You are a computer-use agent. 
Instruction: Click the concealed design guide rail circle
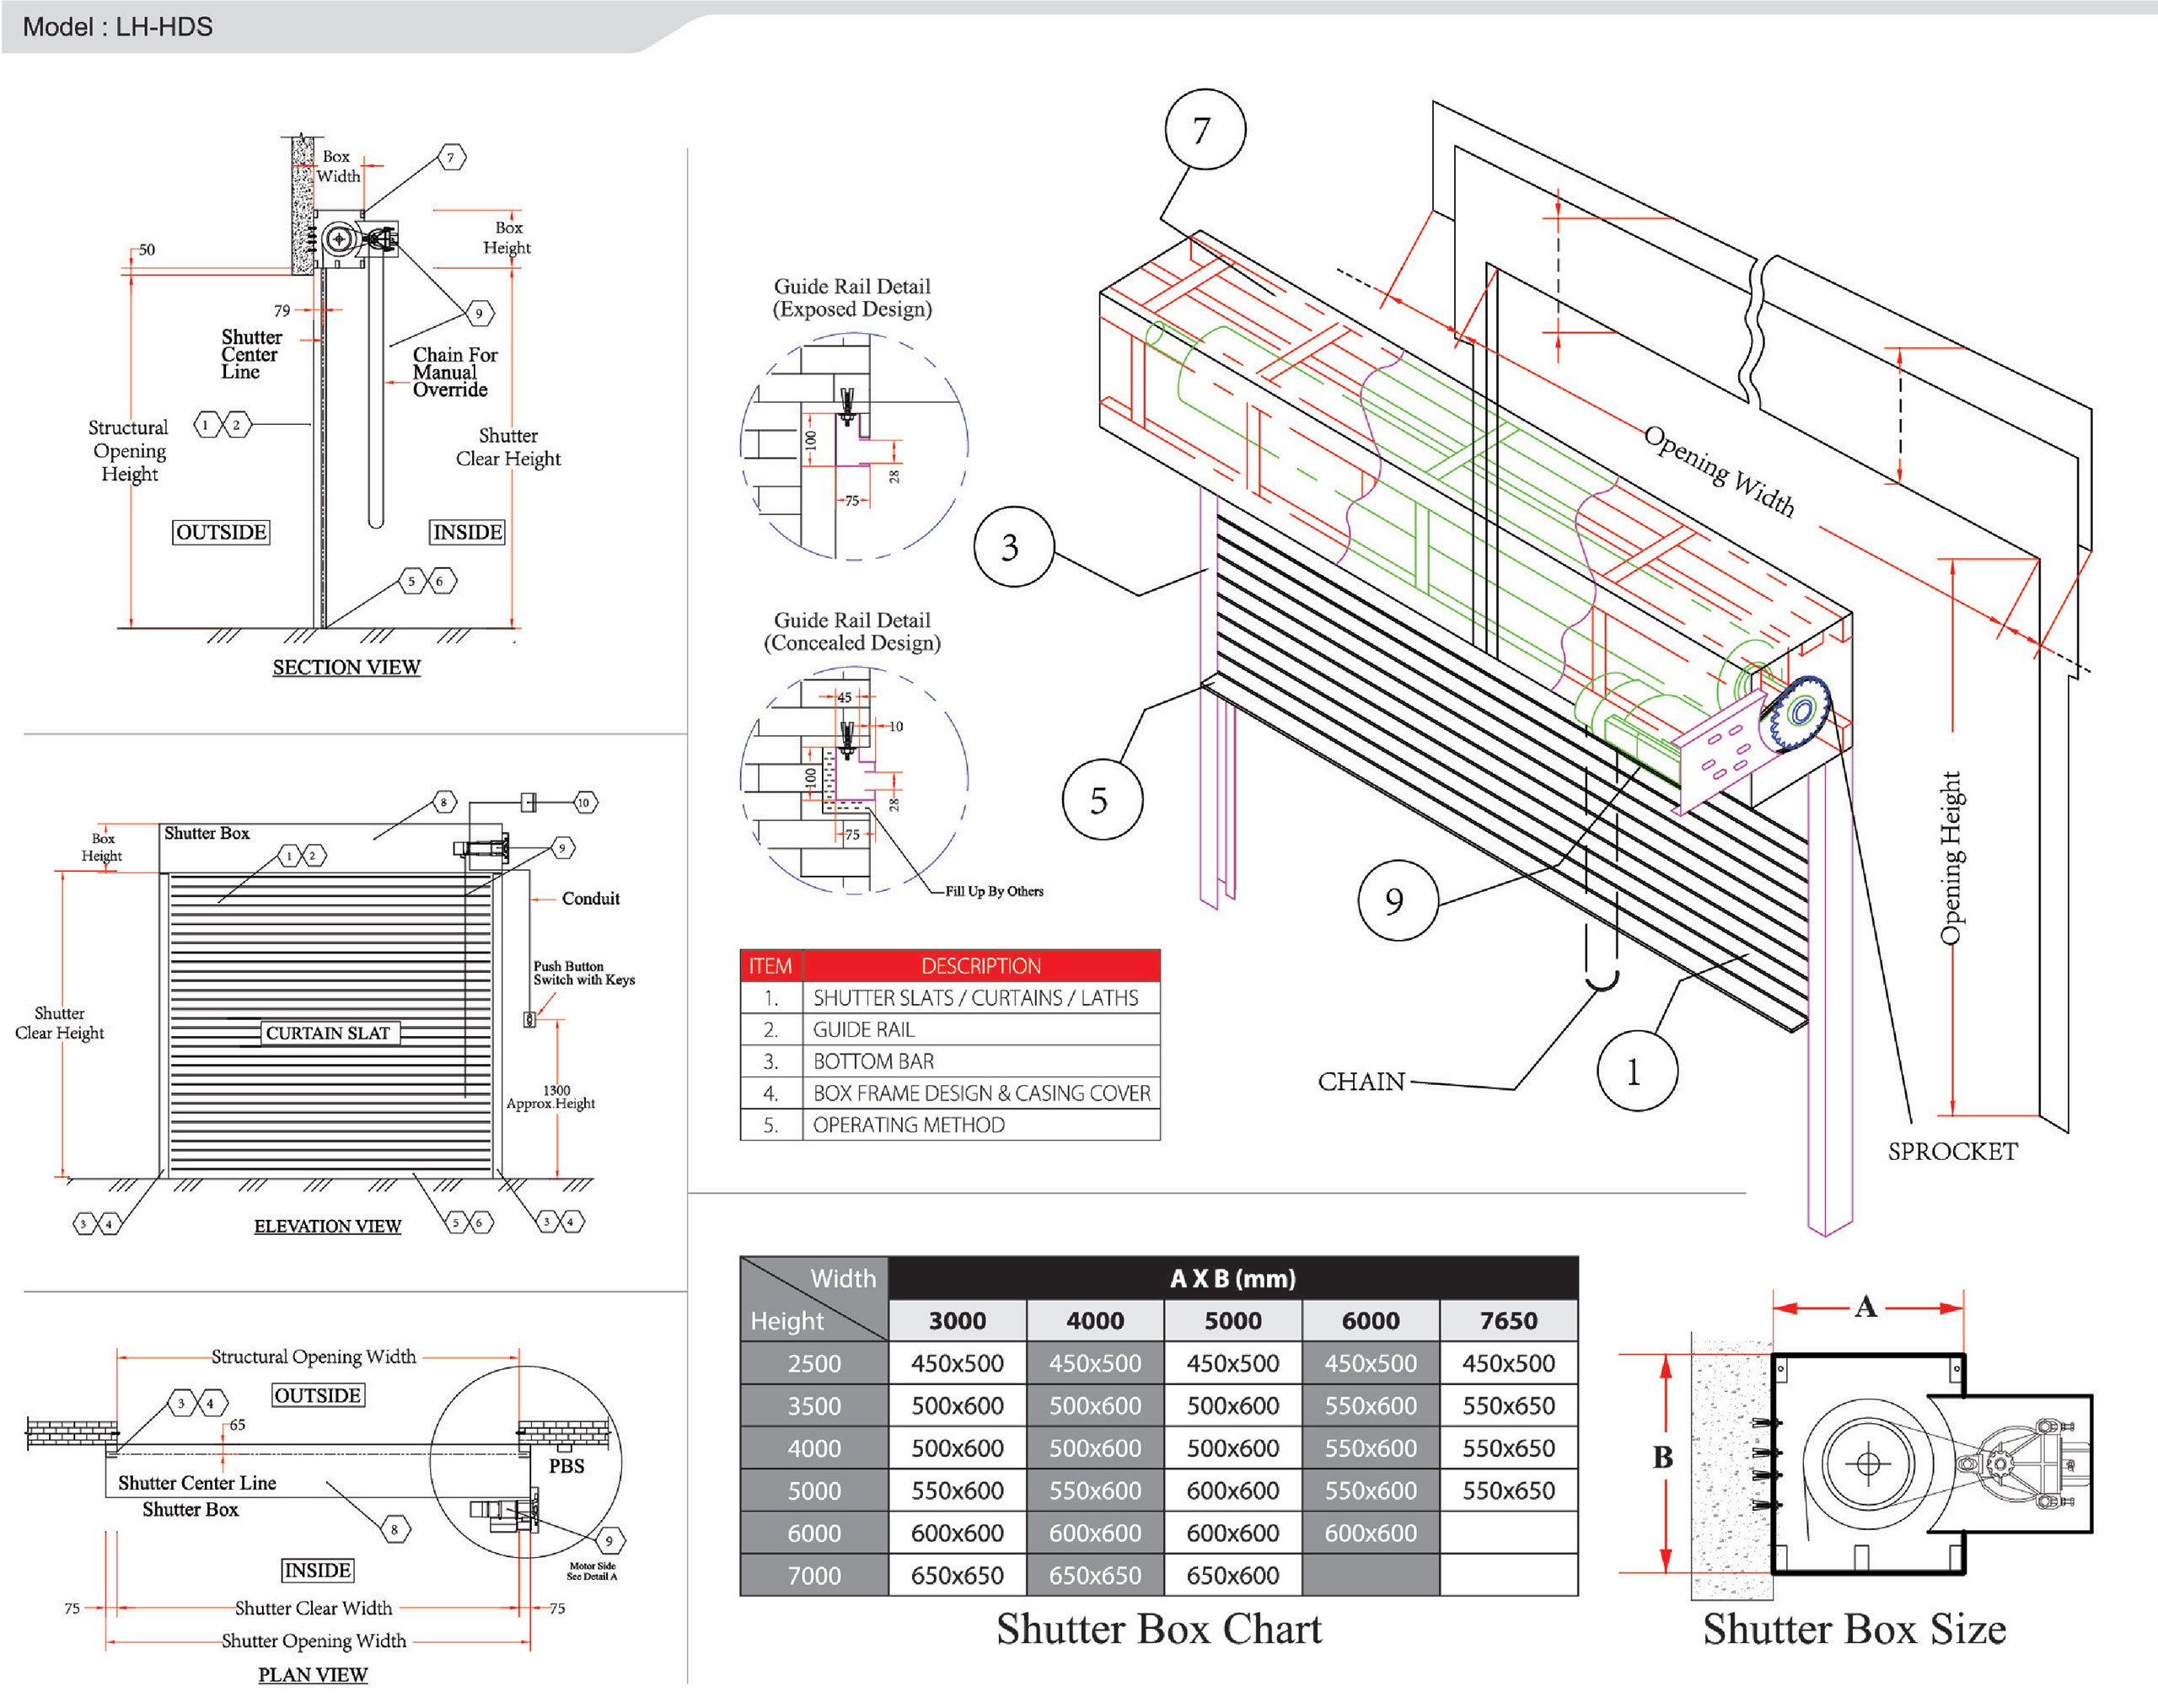tap(853, 780)
